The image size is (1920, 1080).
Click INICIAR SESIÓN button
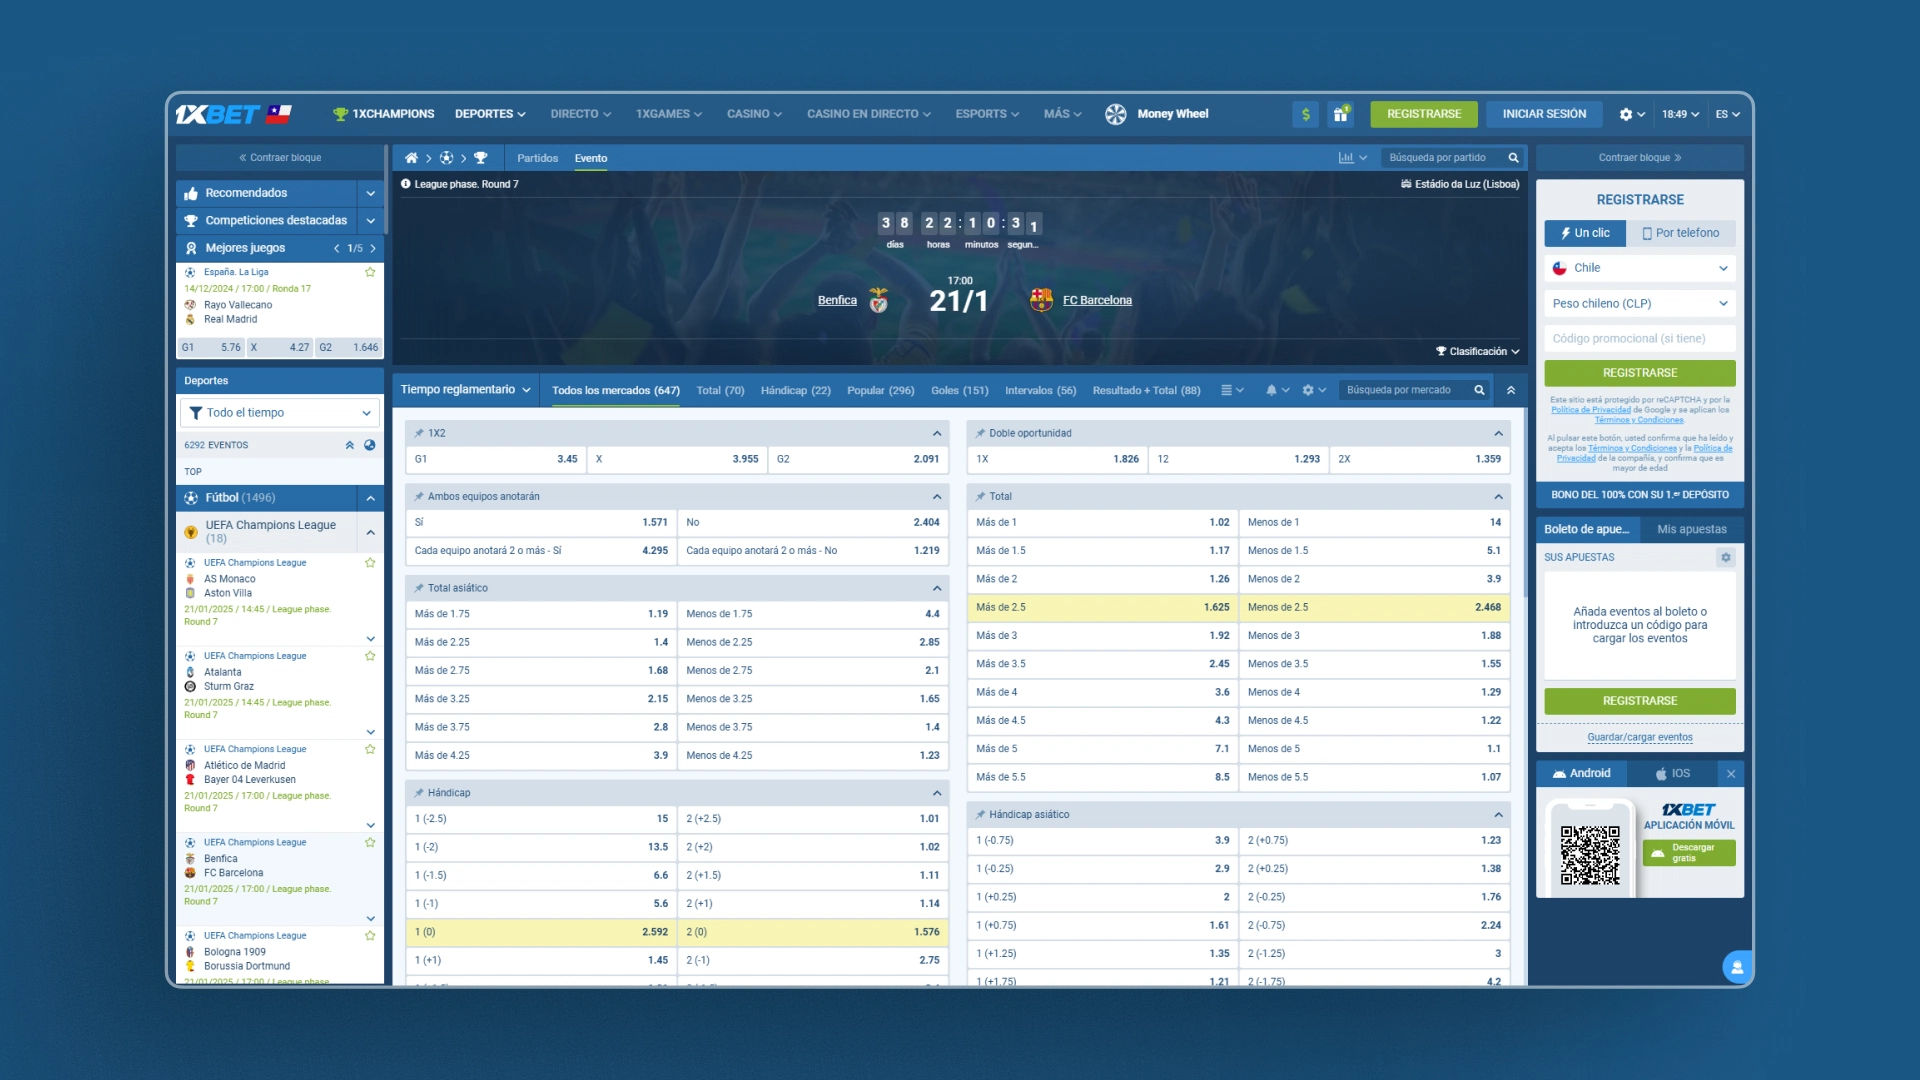tap(1544, 114)
